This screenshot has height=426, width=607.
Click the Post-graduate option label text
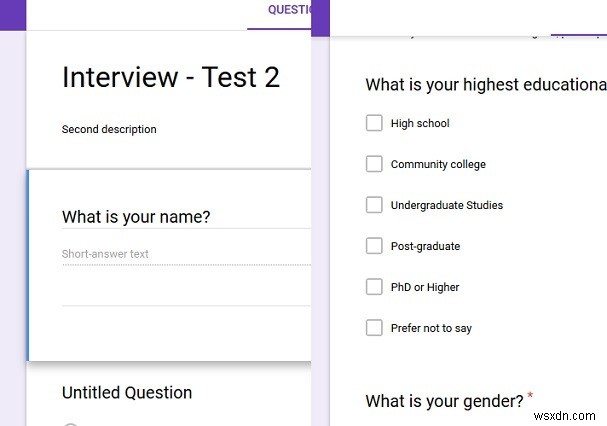pyautogui.click(x=425, y=247)
